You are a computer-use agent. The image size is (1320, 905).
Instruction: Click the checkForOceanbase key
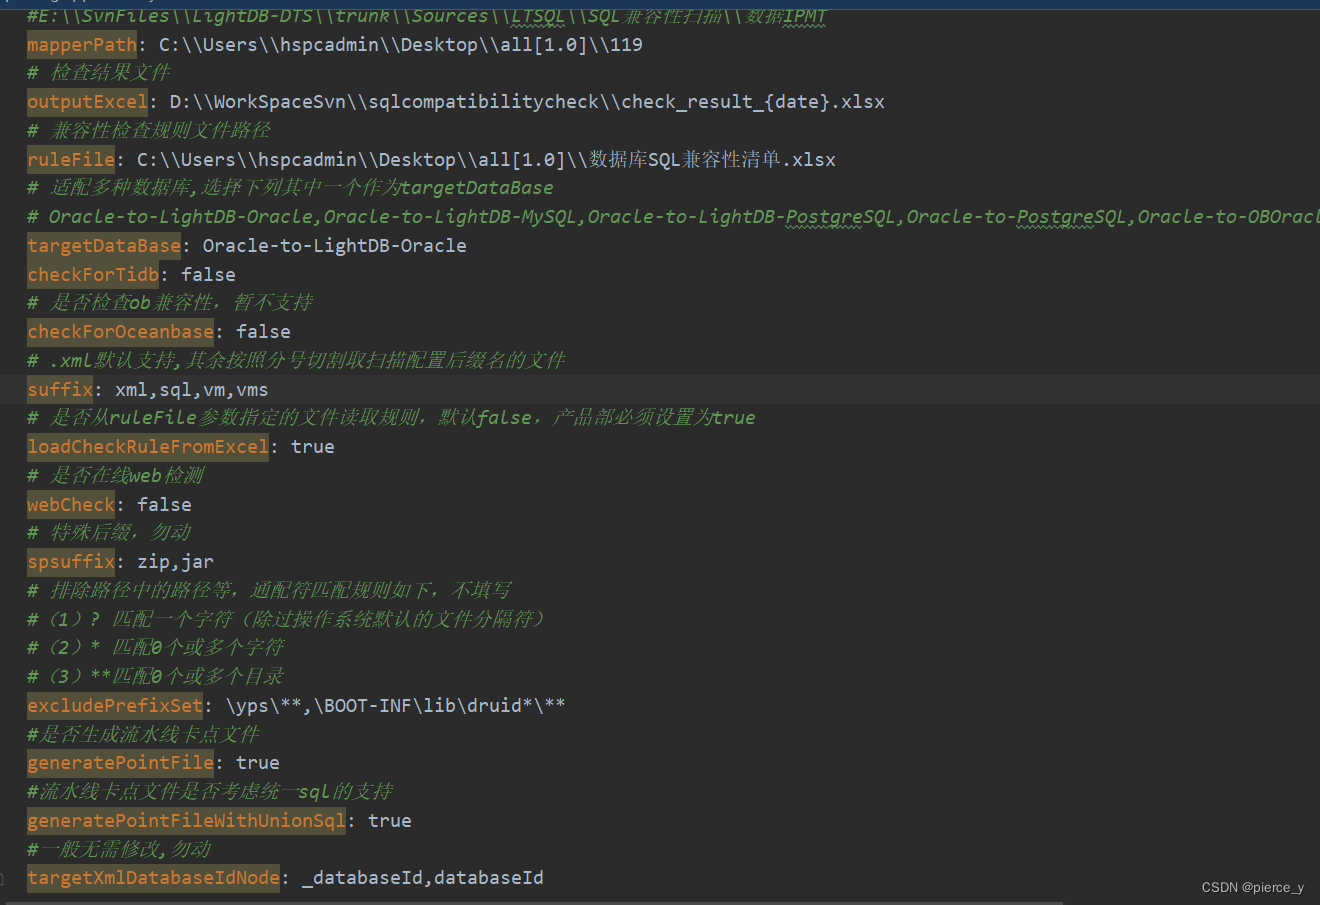click(x=119, y=331)
